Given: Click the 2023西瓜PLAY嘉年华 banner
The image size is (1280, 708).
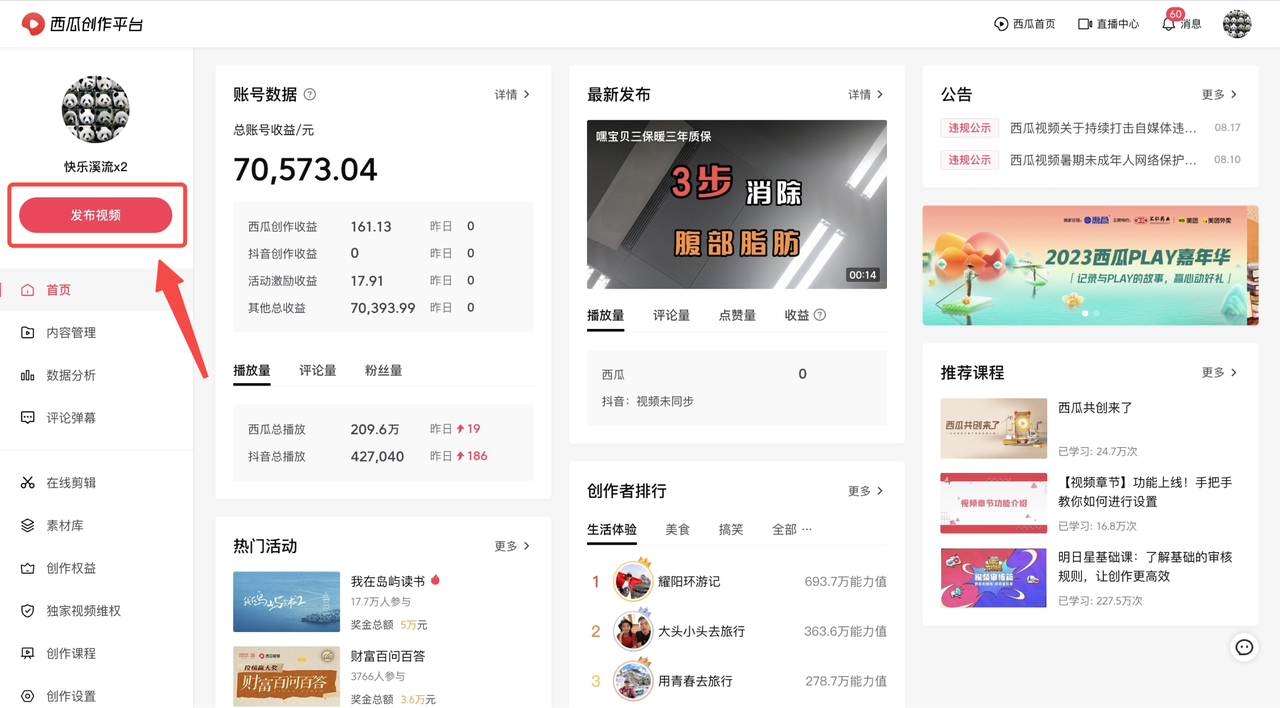Looking at the screenshot, I should pos(1090,265).
